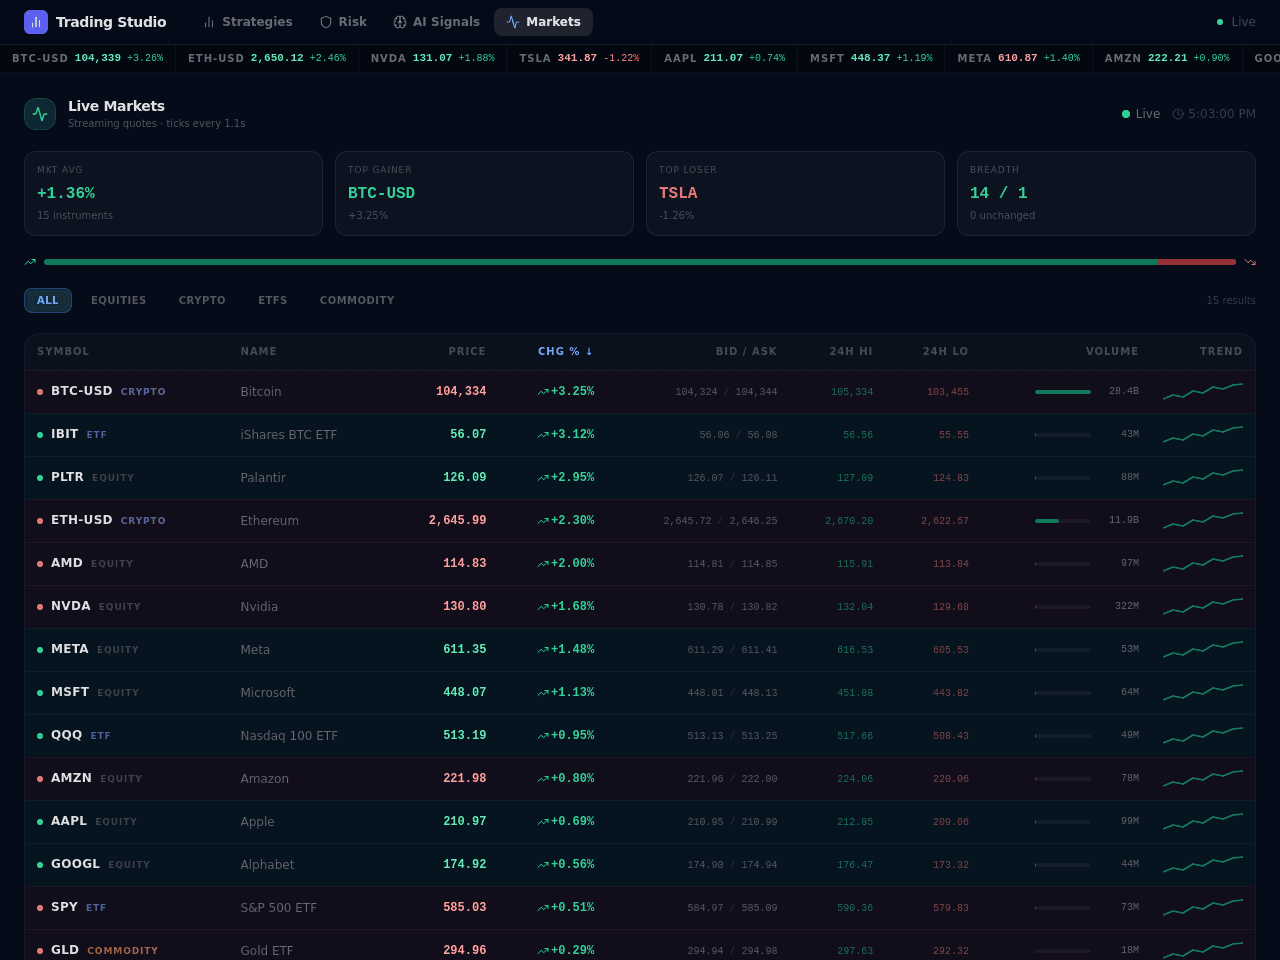Click the TREND column header

1221,352
